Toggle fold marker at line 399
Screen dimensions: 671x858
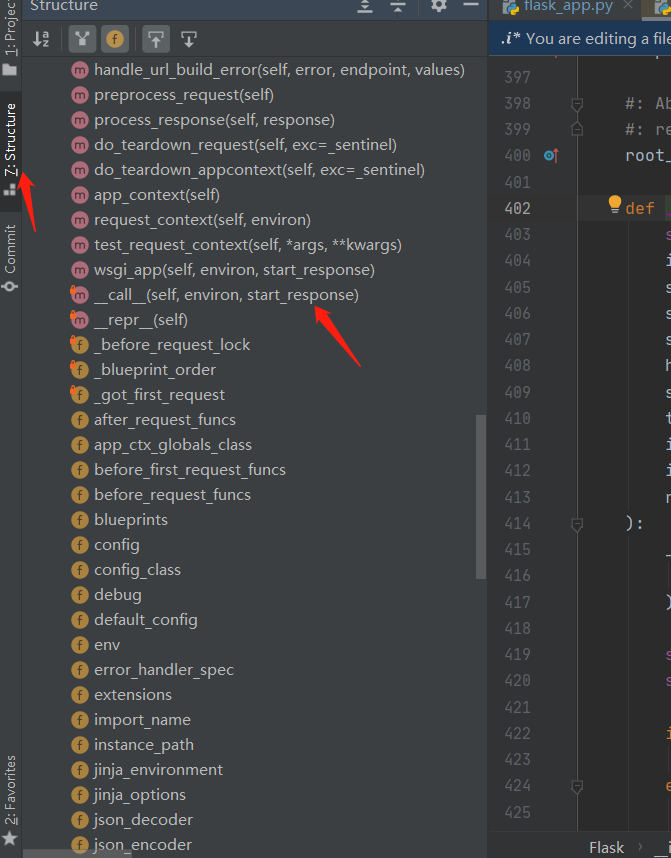(577, 129)
